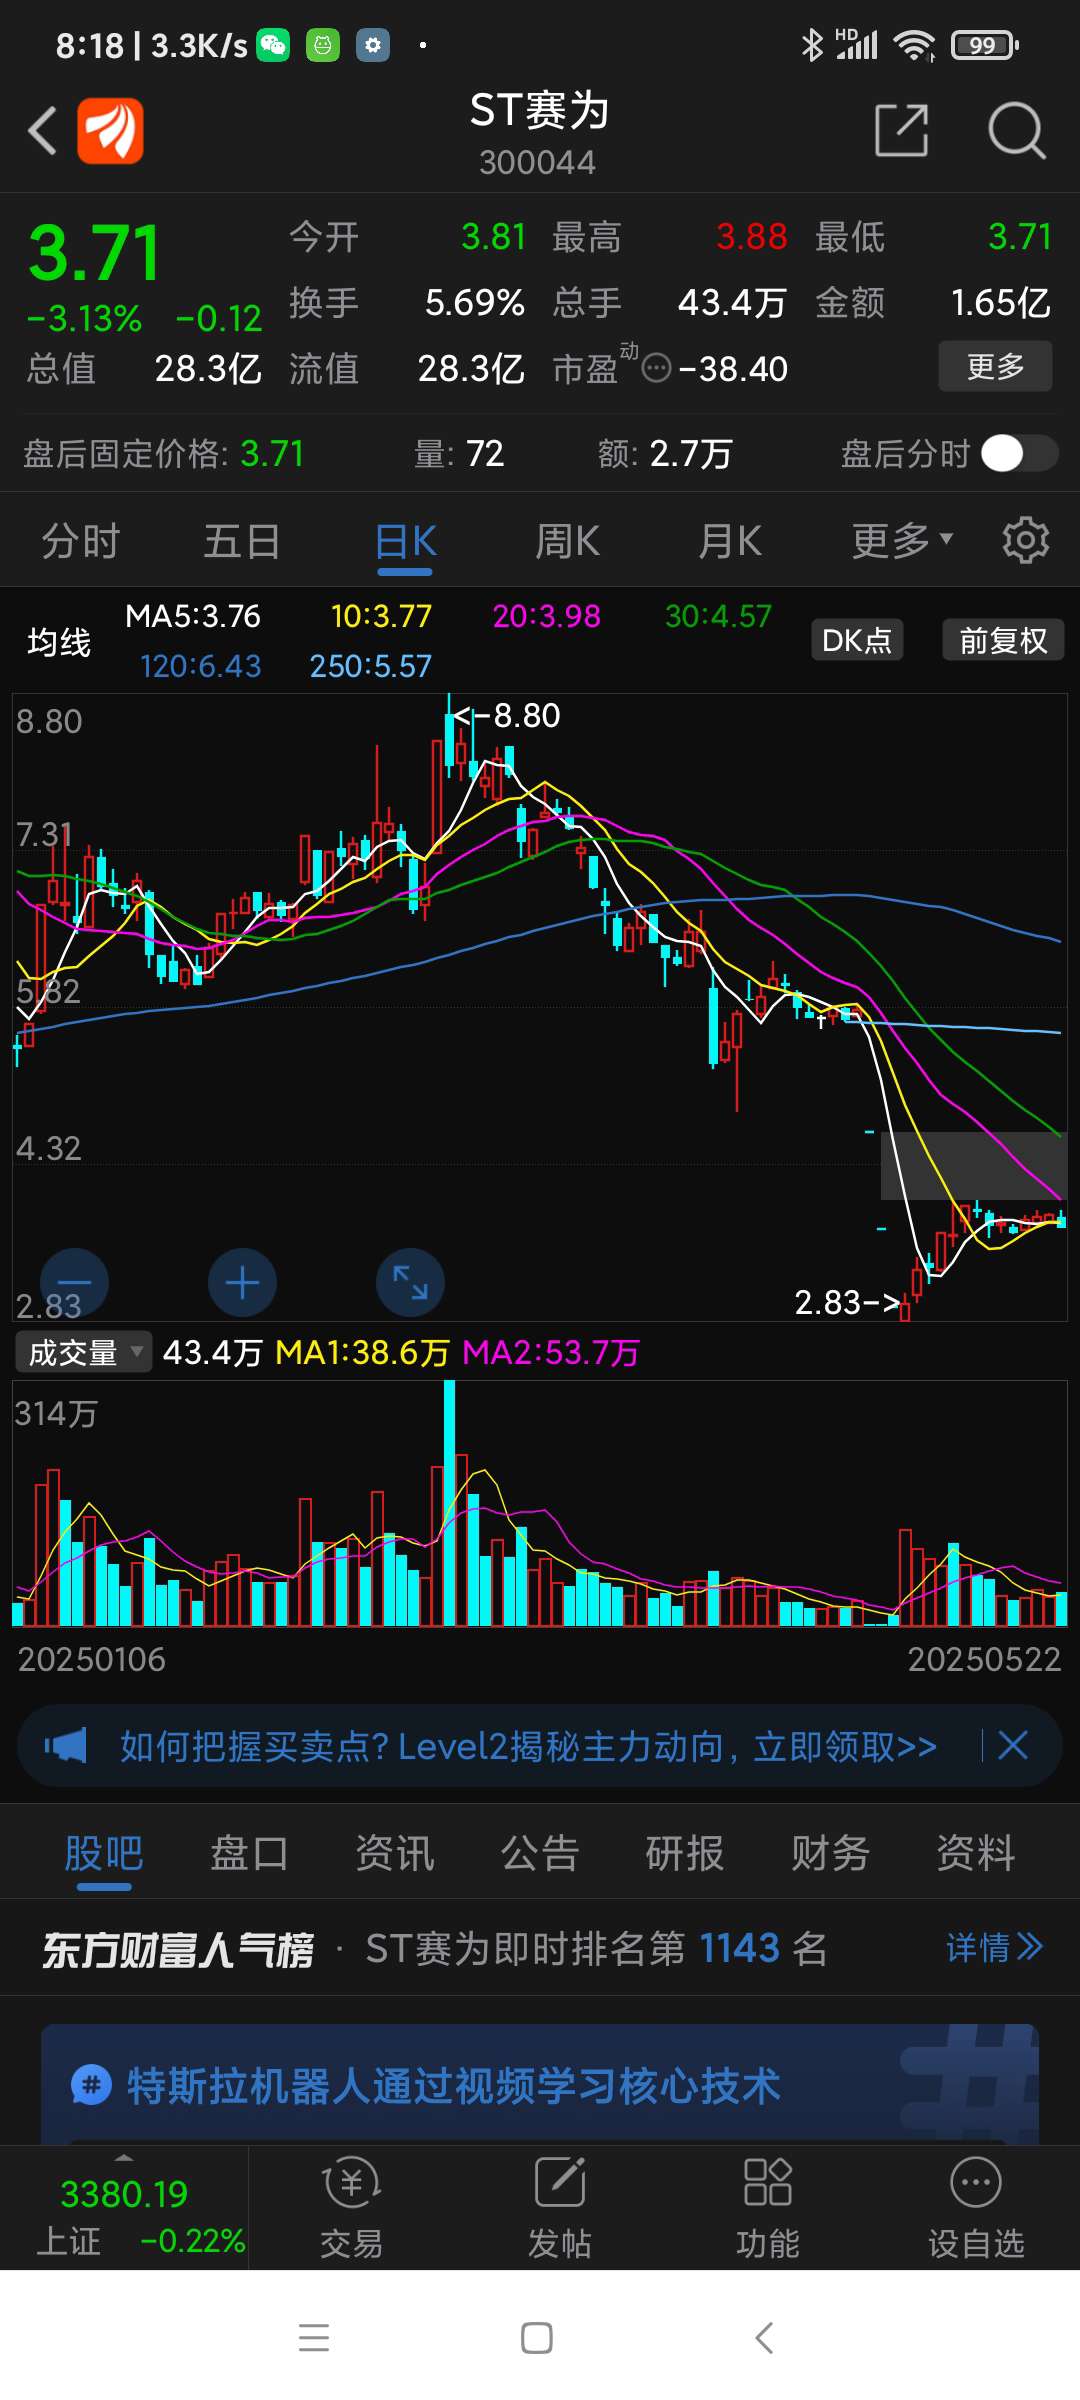Image resolution: width=1080 pixels, height=2400 pixels.
Task: Open the 前复权 adjustment selector
Action: click(x=1003, y=640)
